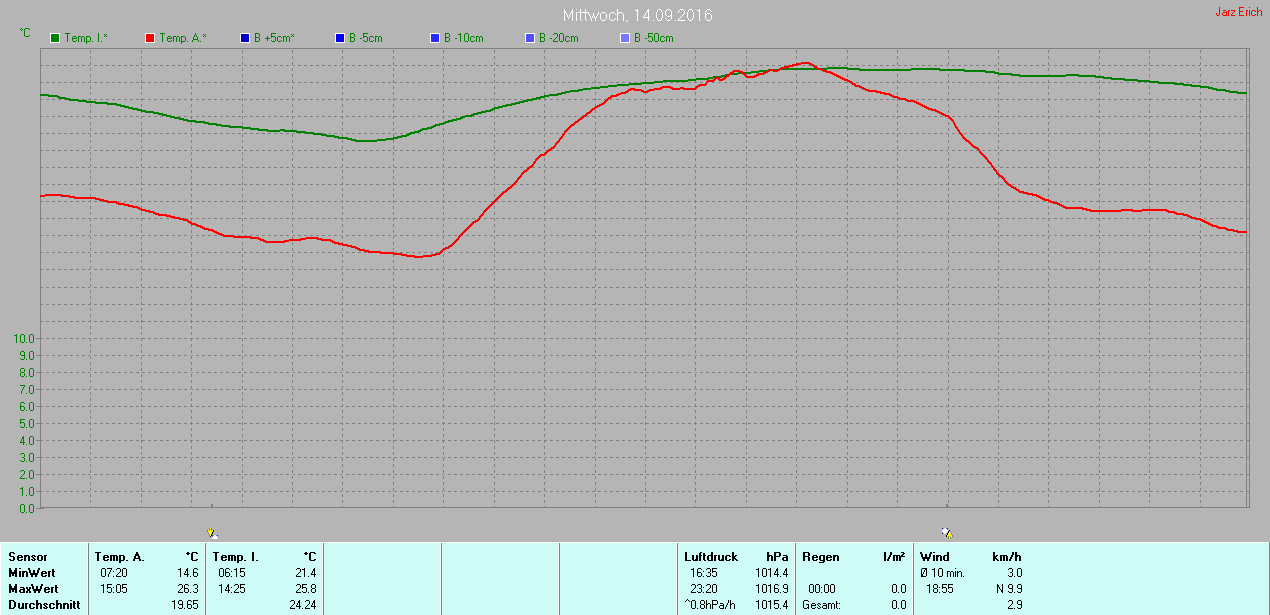Screen dimensions: 1270x615
Task: Select the 'B -10cm' legend label
Action: 464,38
